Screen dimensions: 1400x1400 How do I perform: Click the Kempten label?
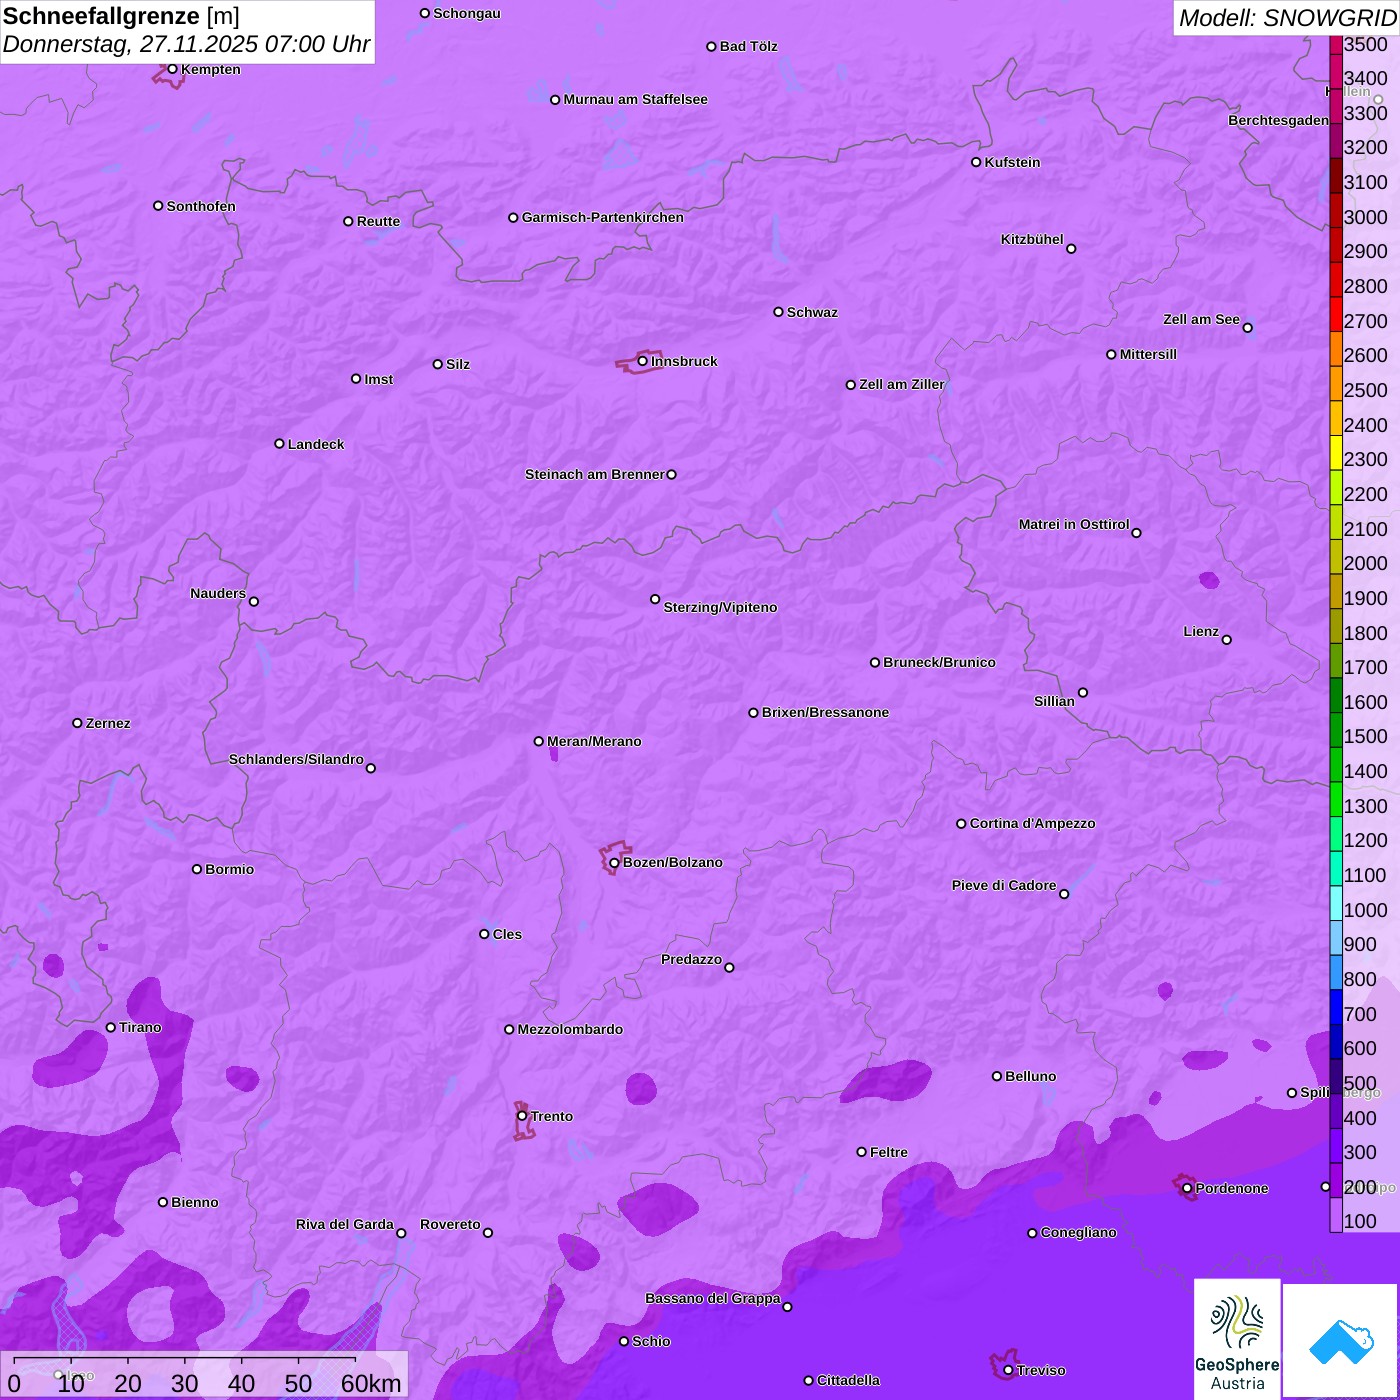[210, 69]
